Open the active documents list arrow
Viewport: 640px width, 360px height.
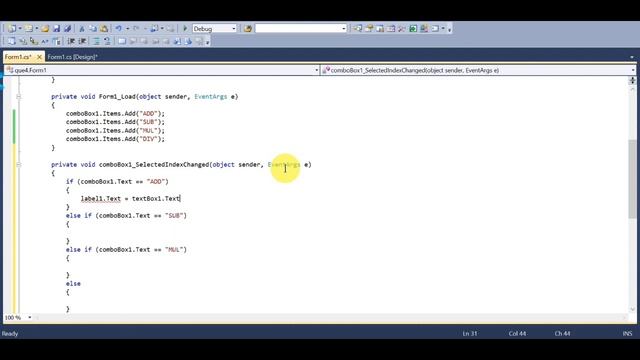(x=632, y=57)
